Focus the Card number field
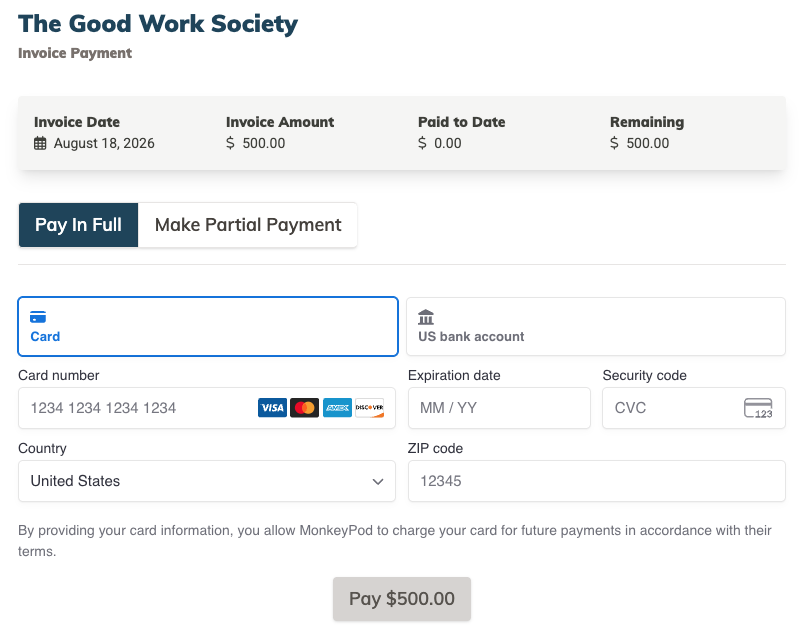The height and width of the screenshot is (625, 800). (207, 408)
